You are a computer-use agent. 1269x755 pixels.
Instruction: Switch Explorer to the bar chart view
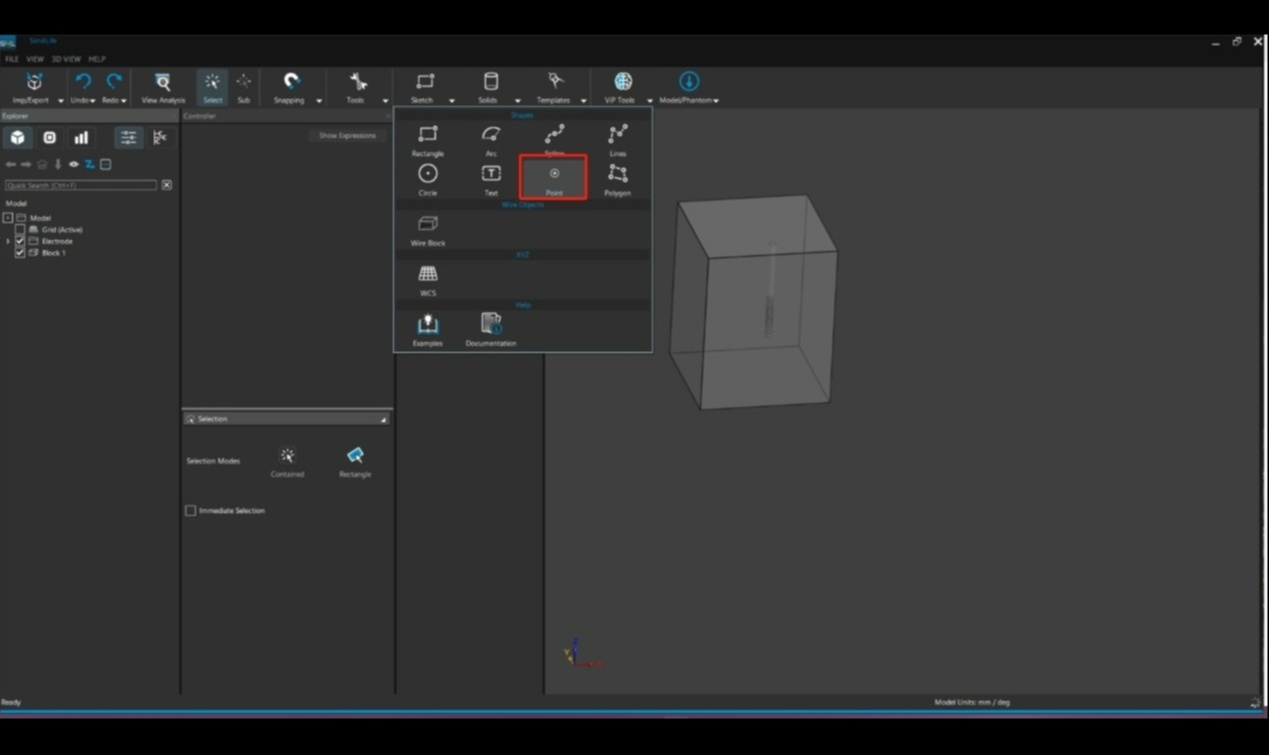[x=81, y=138]
